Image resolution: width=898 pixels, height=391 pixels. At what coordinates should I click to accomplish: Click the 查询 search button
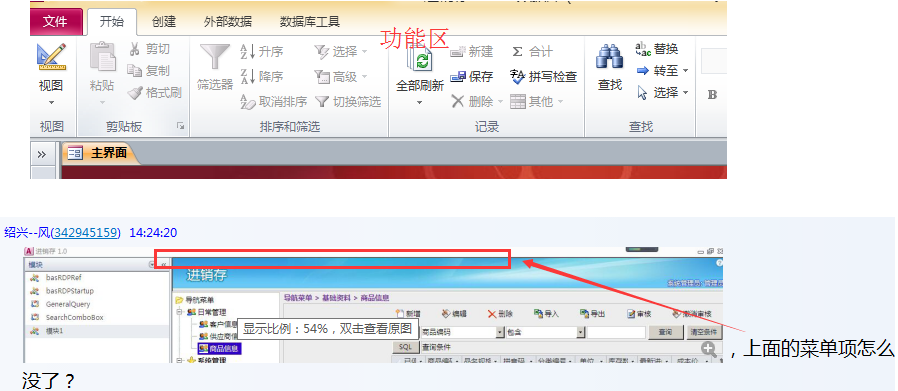(x=665, y=332)
